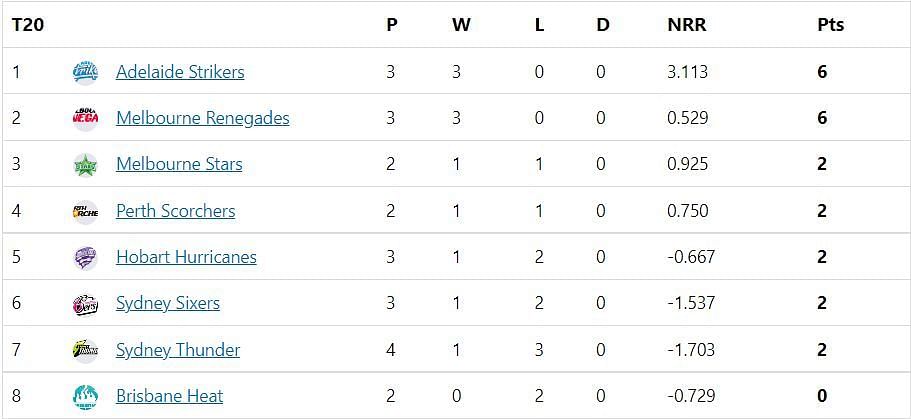Image resolution: width=911 pixels, height=419 pixels.
Task: Click the Pts column header
Action: [830, 26]
